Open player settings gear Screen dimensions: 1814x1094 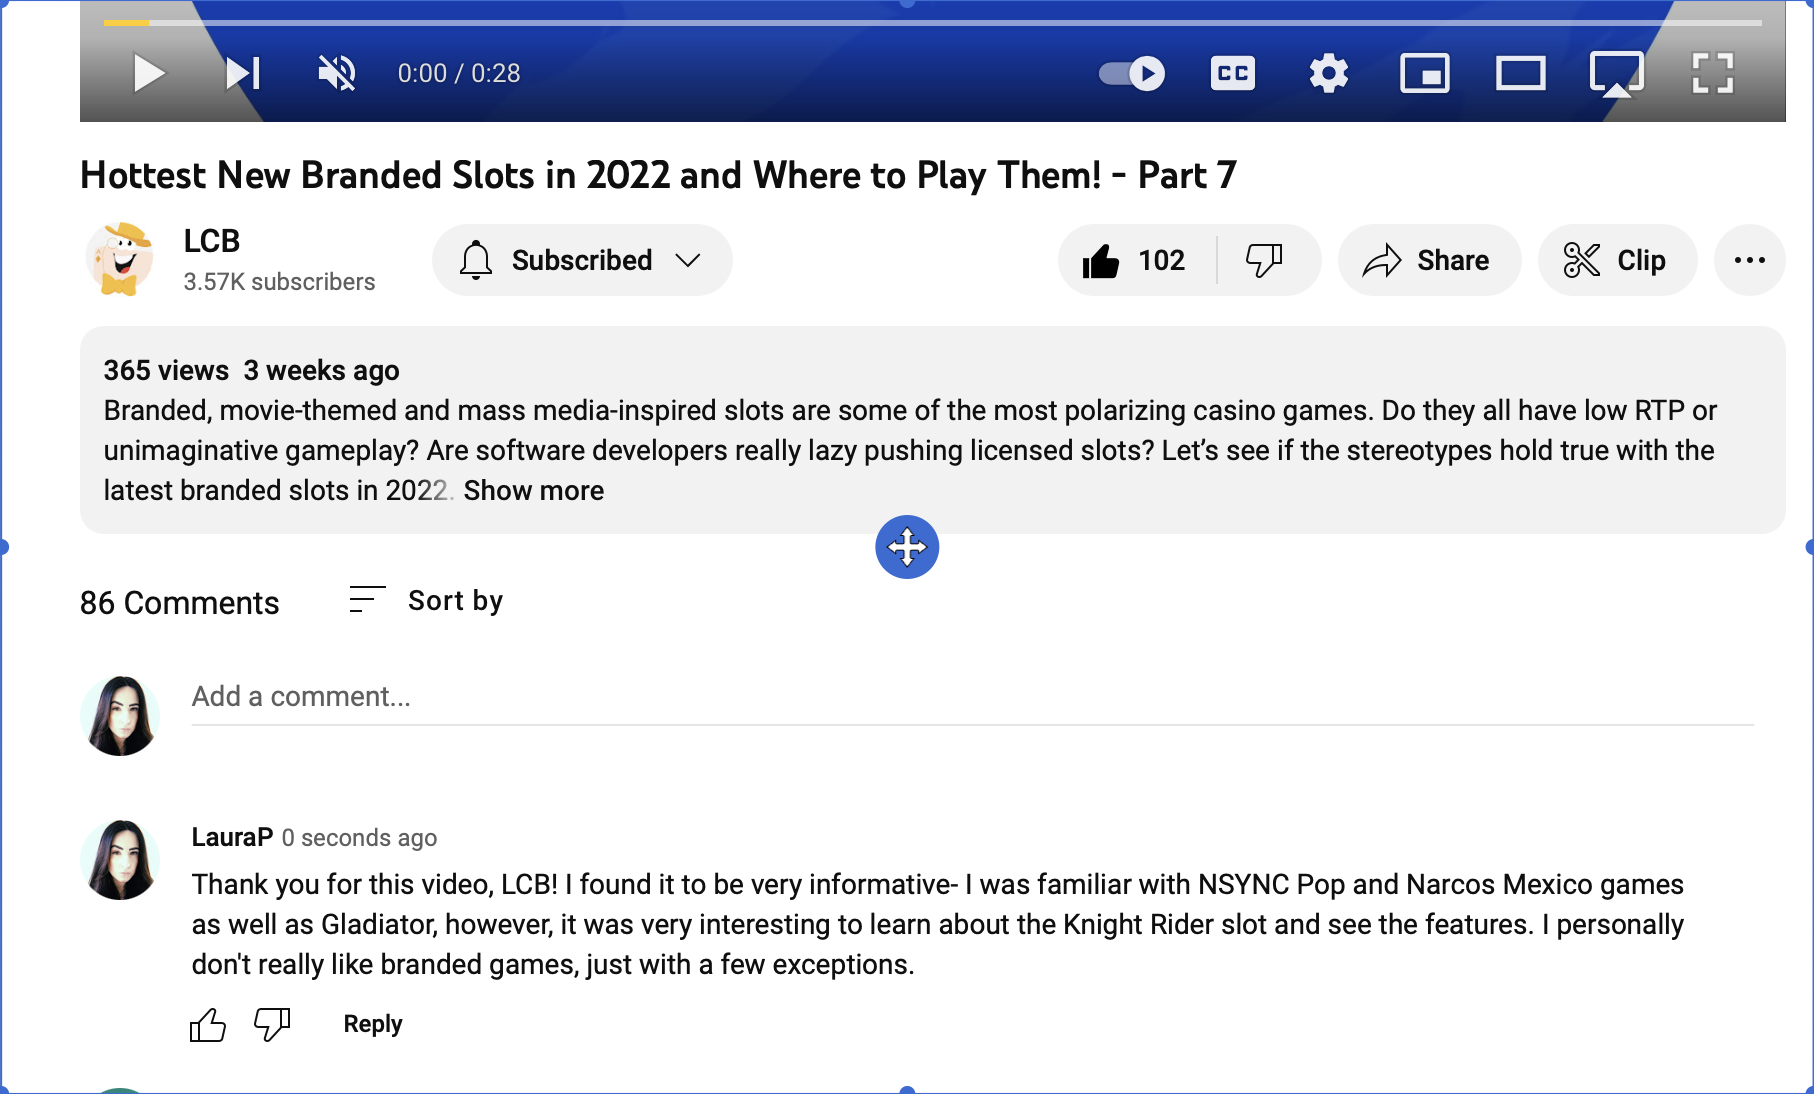pos(1329,73)
